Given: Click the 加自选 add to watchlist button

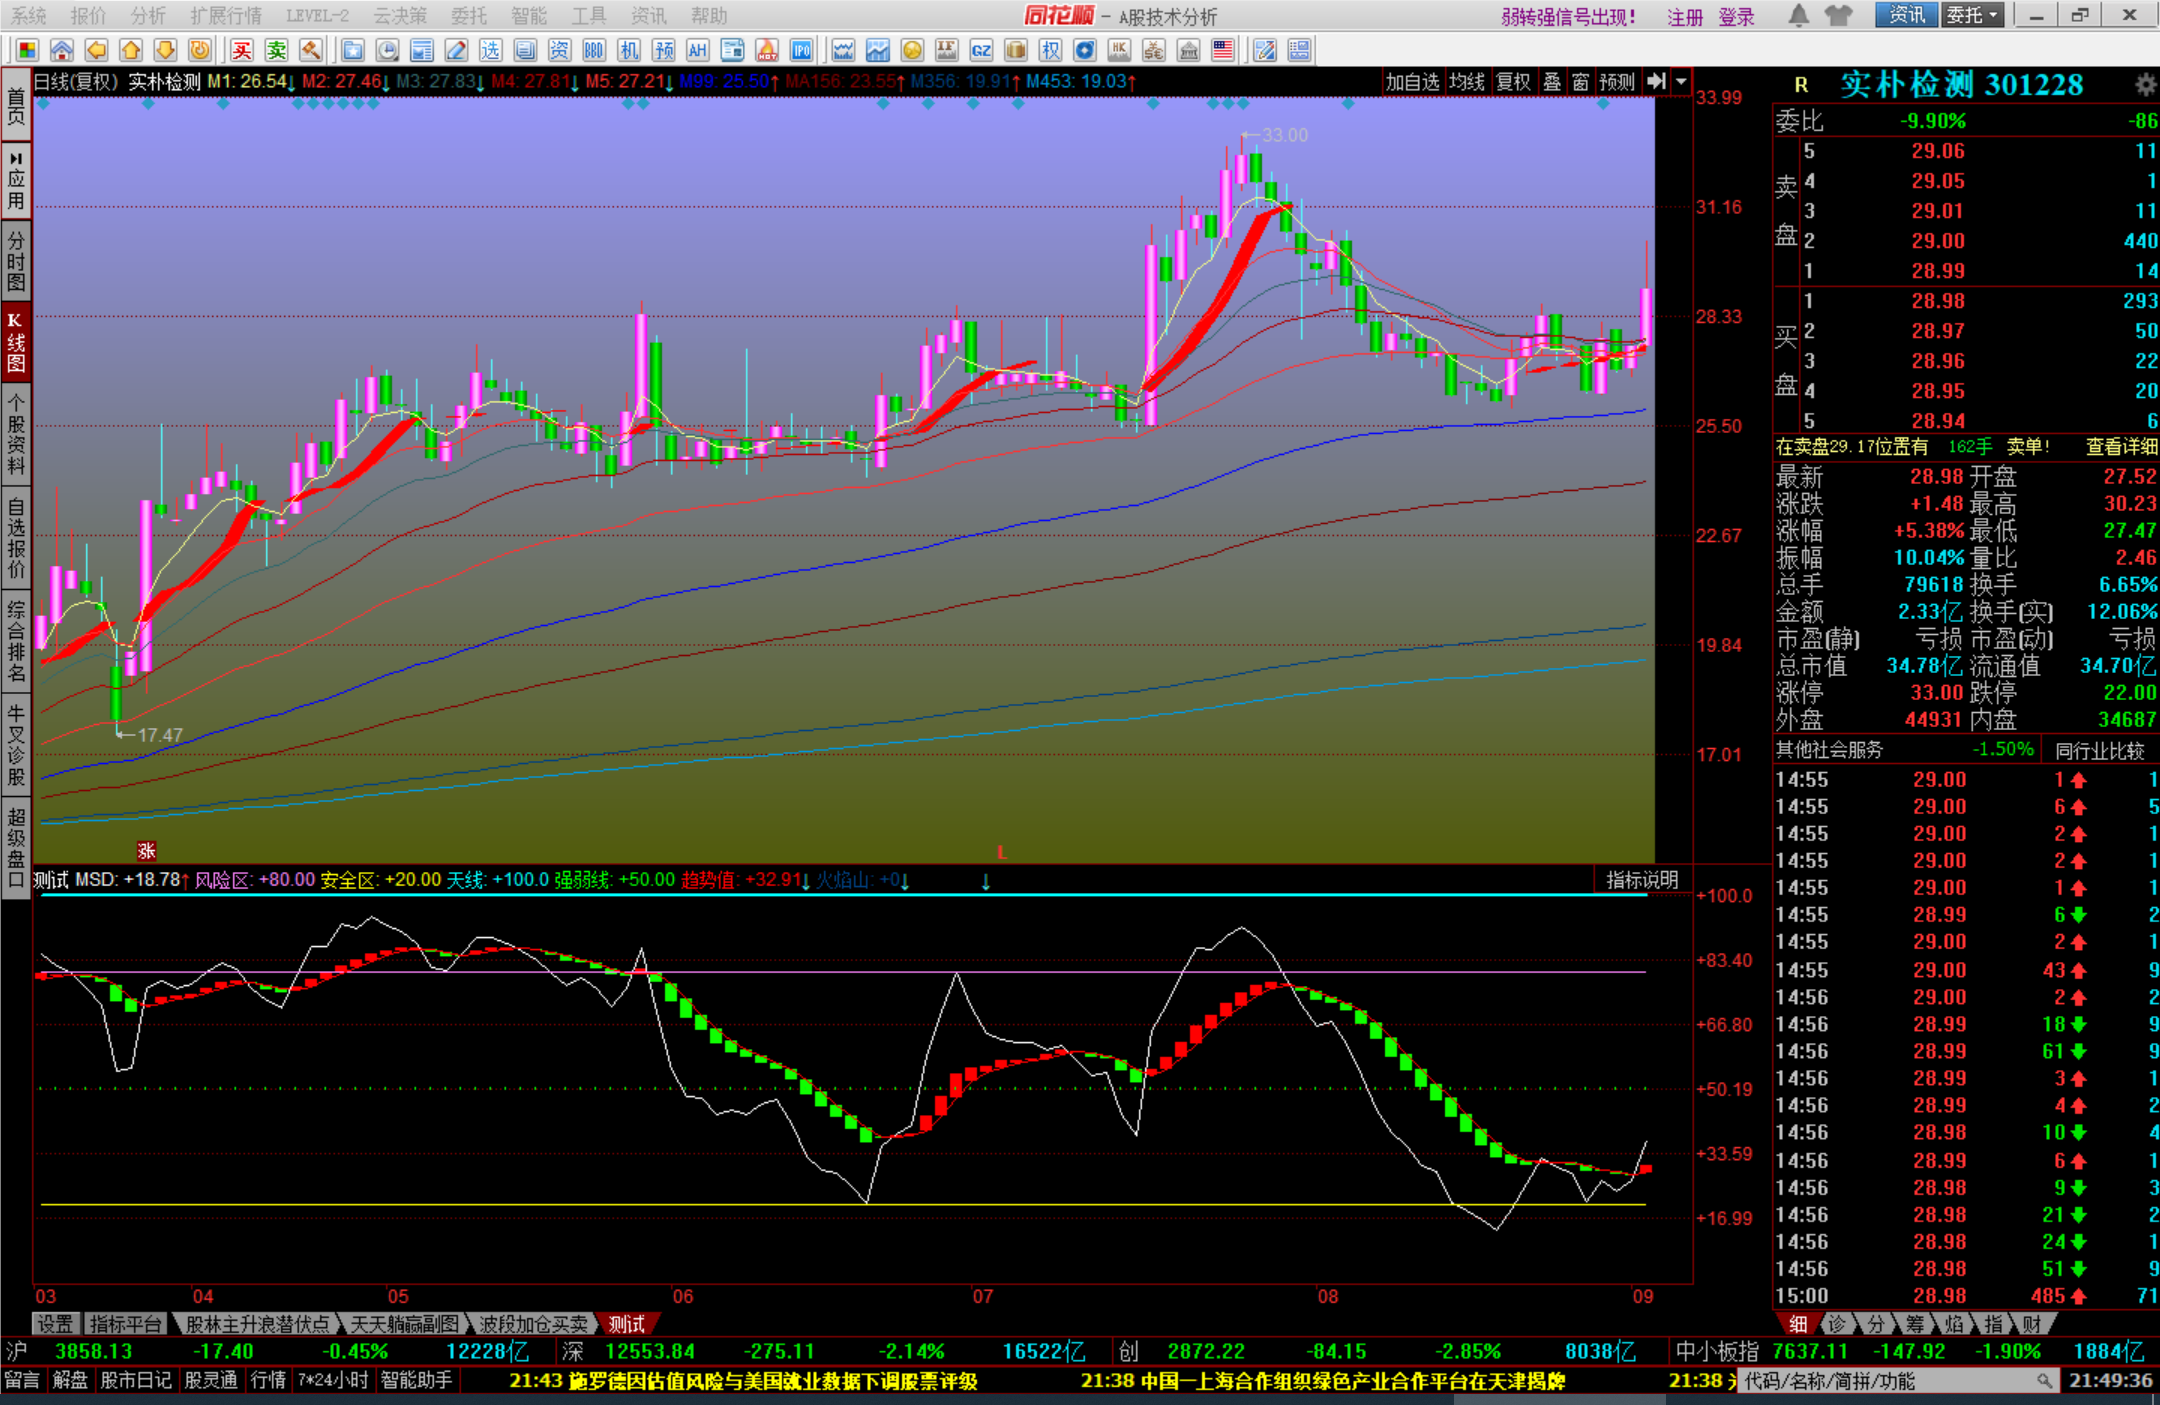Looking at the screenshot, I should point(1411,82).
